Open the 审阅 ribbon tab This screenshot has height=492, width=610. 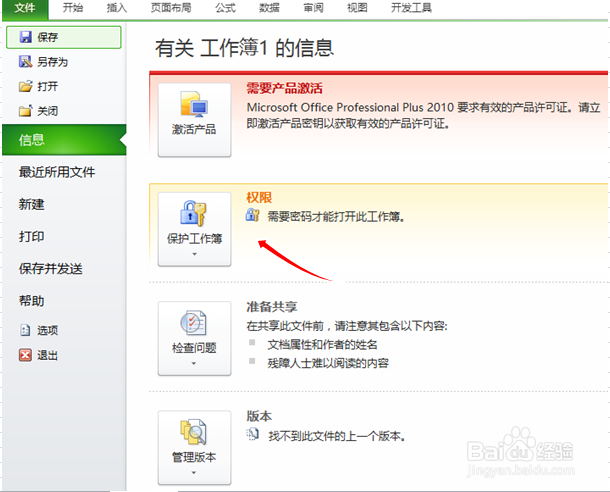tap(313, 8)
